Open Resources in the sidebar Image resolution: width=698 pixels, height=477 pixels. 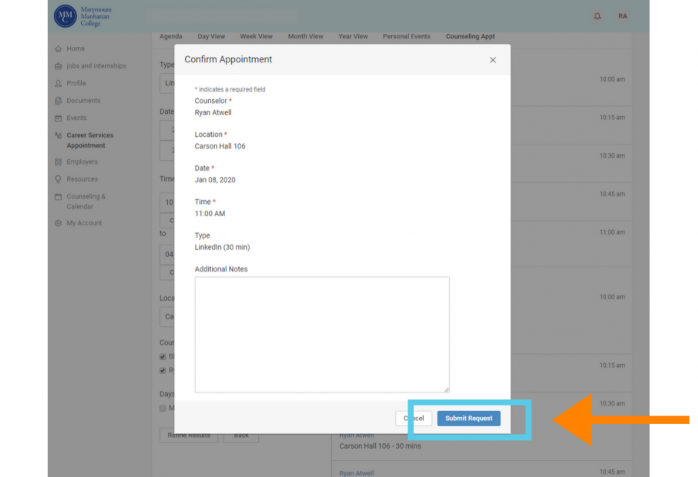click(82, 179)
